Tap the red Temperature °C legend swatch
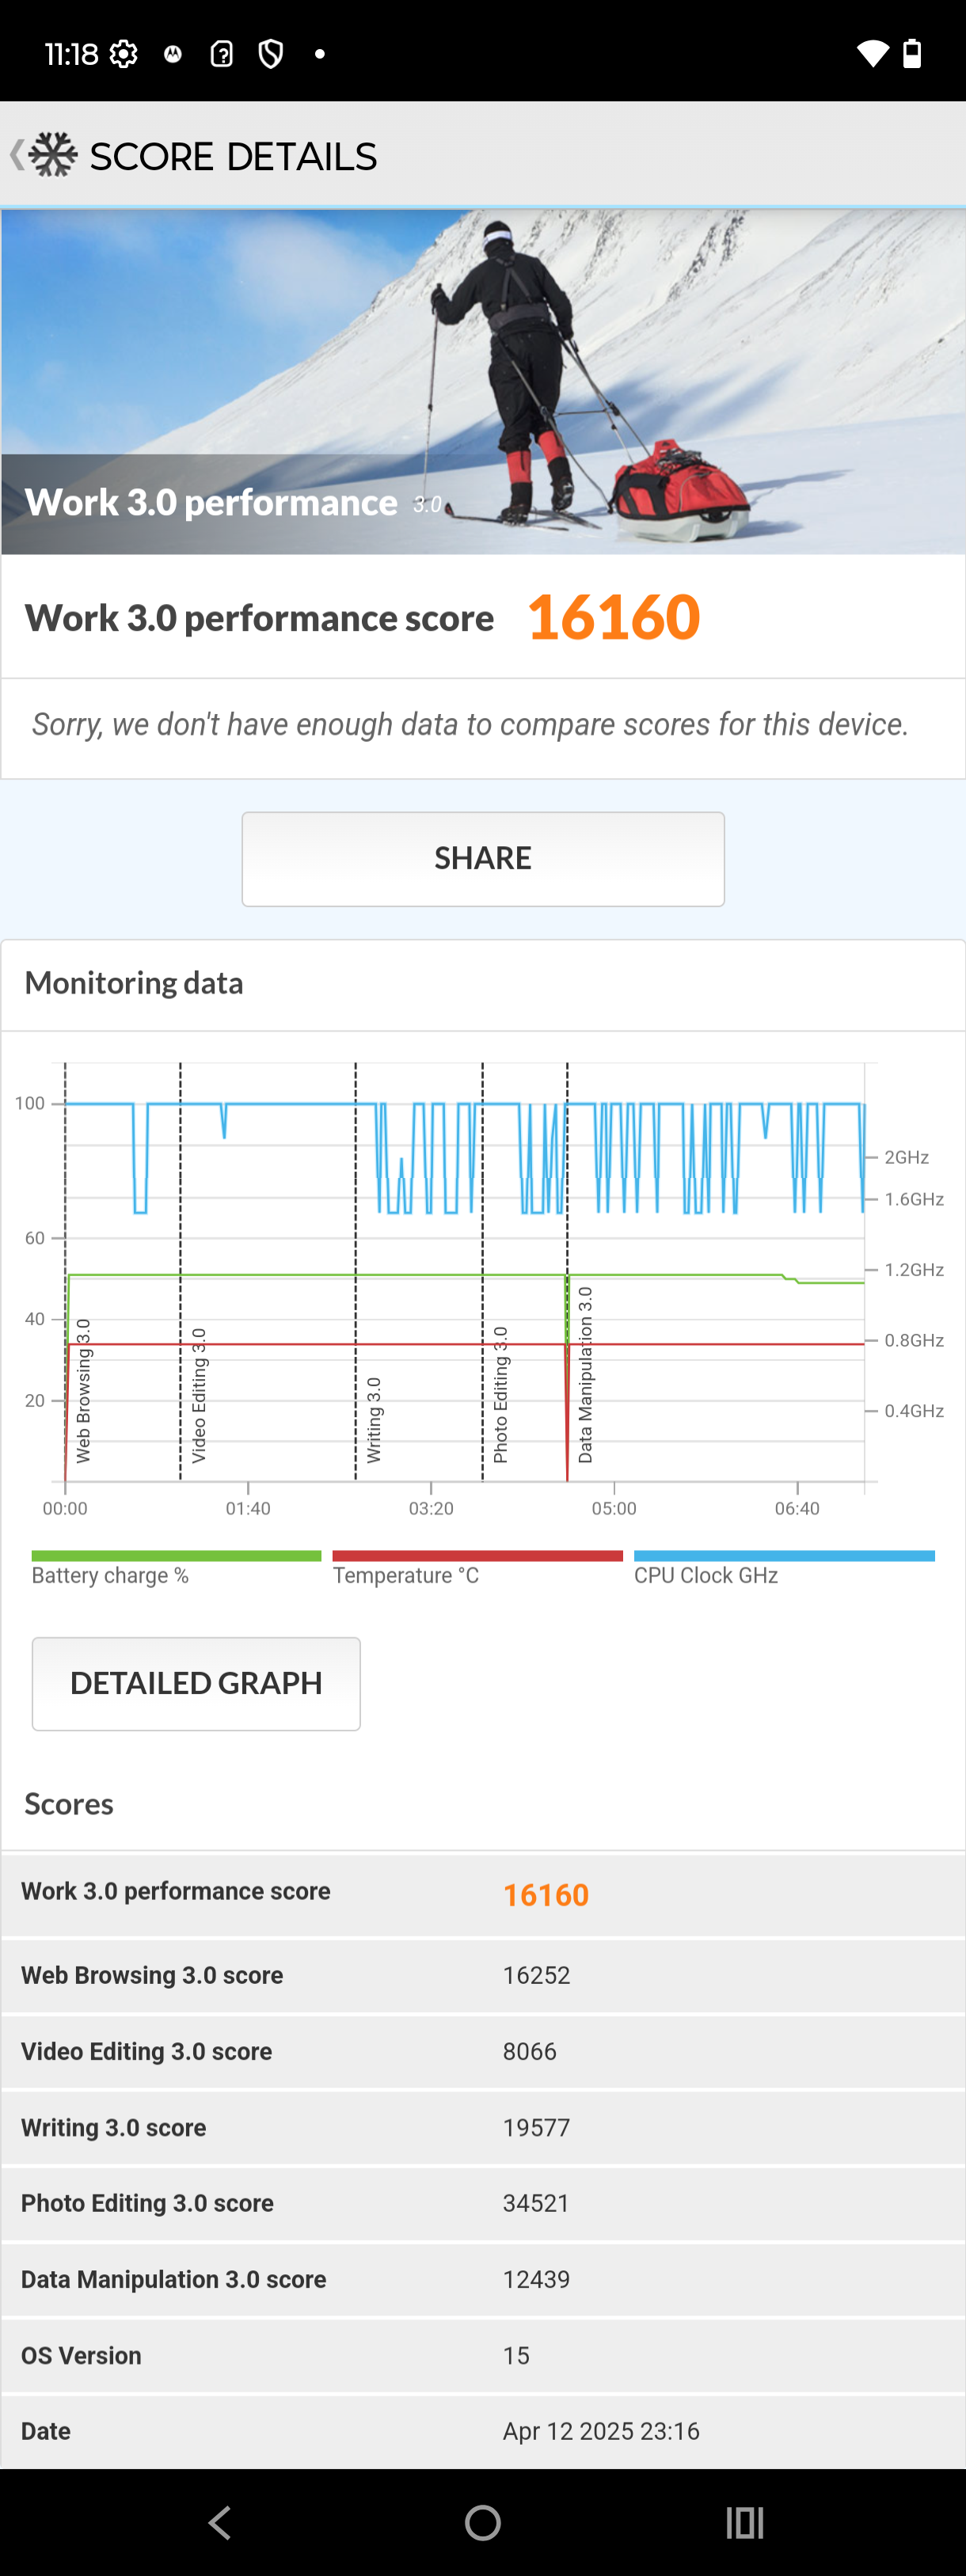The image size is (966, 2576). click(477, 1556)
